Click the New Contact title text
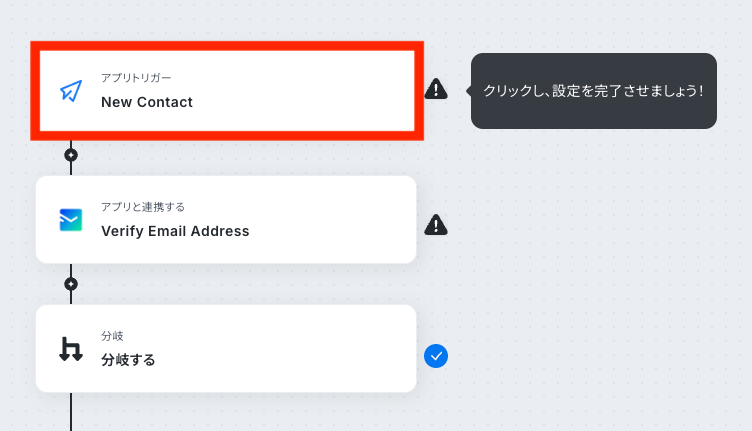Image resolution: width=752 pixels, height=431 pixels. tap(147, 102)
